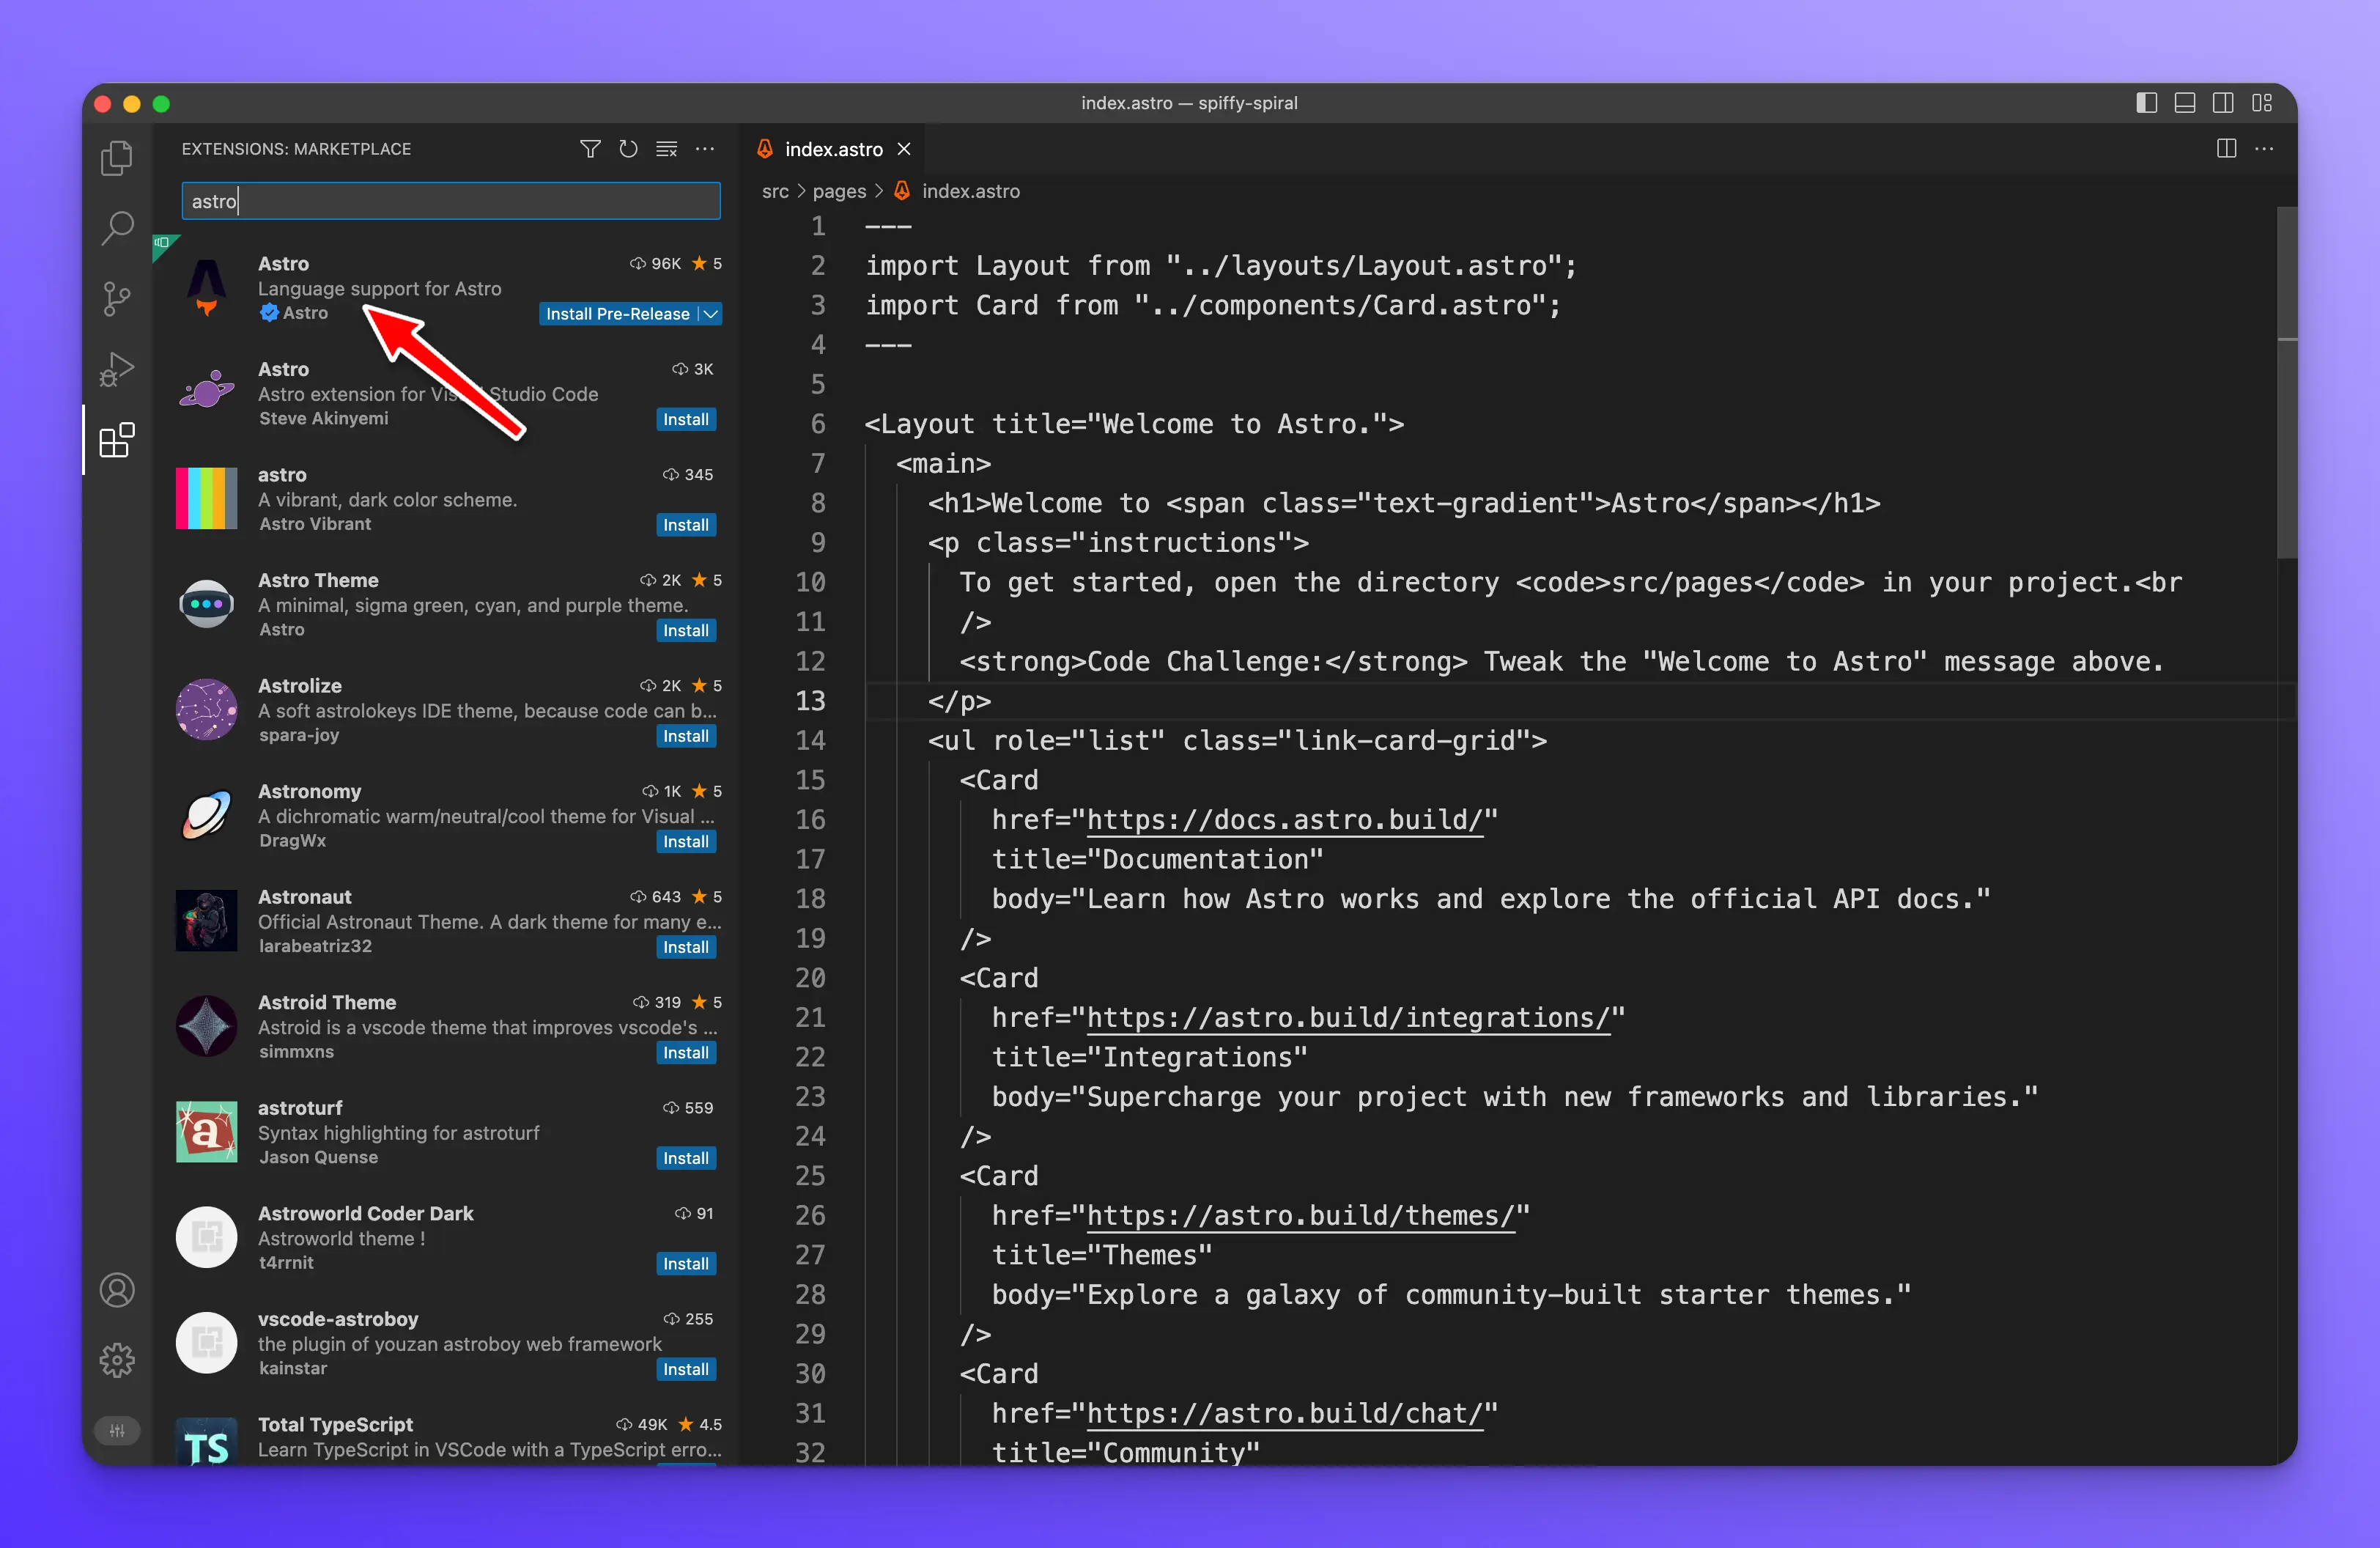Click the Astro Vibrant color bars icon

click(x=206, y=498)
